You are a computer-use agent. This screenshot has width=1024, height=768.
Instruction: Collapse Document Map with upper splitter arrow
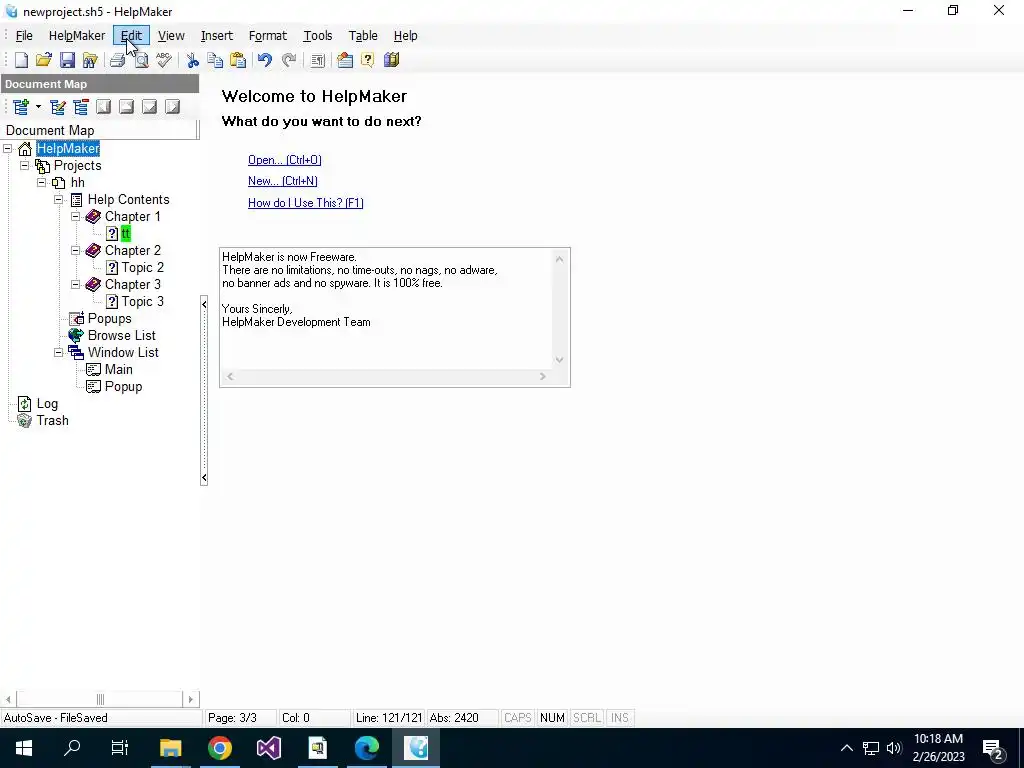point(204,304)
